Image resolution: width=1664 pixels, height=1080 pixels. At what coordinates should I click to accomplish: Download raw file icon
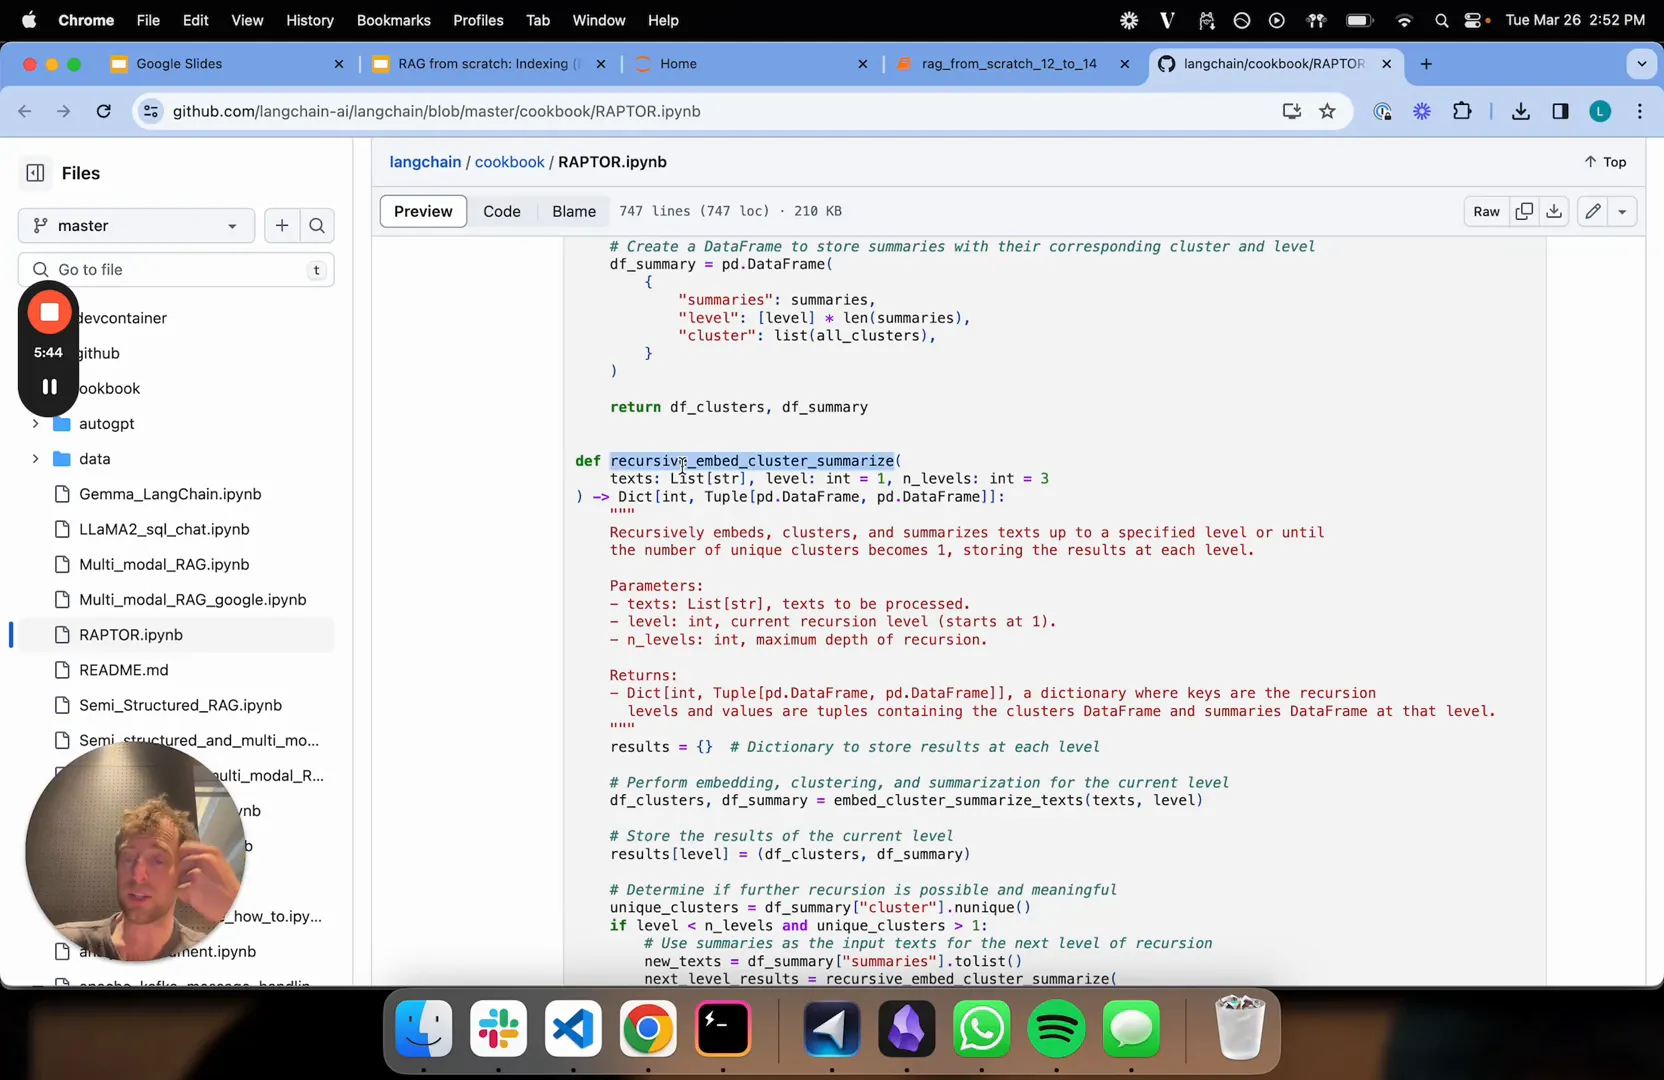(x=1554, y=211)
